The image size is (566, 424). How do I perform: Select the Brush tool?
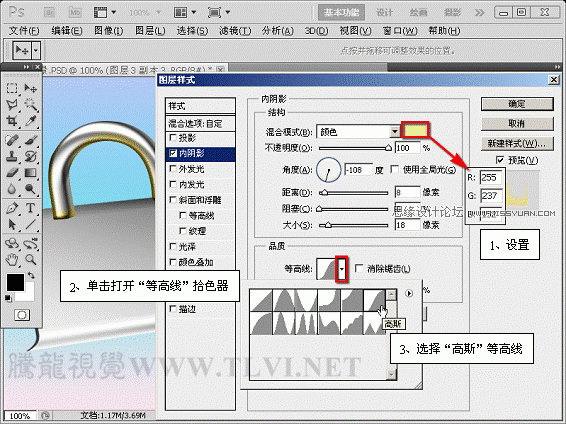click(30, 140)
